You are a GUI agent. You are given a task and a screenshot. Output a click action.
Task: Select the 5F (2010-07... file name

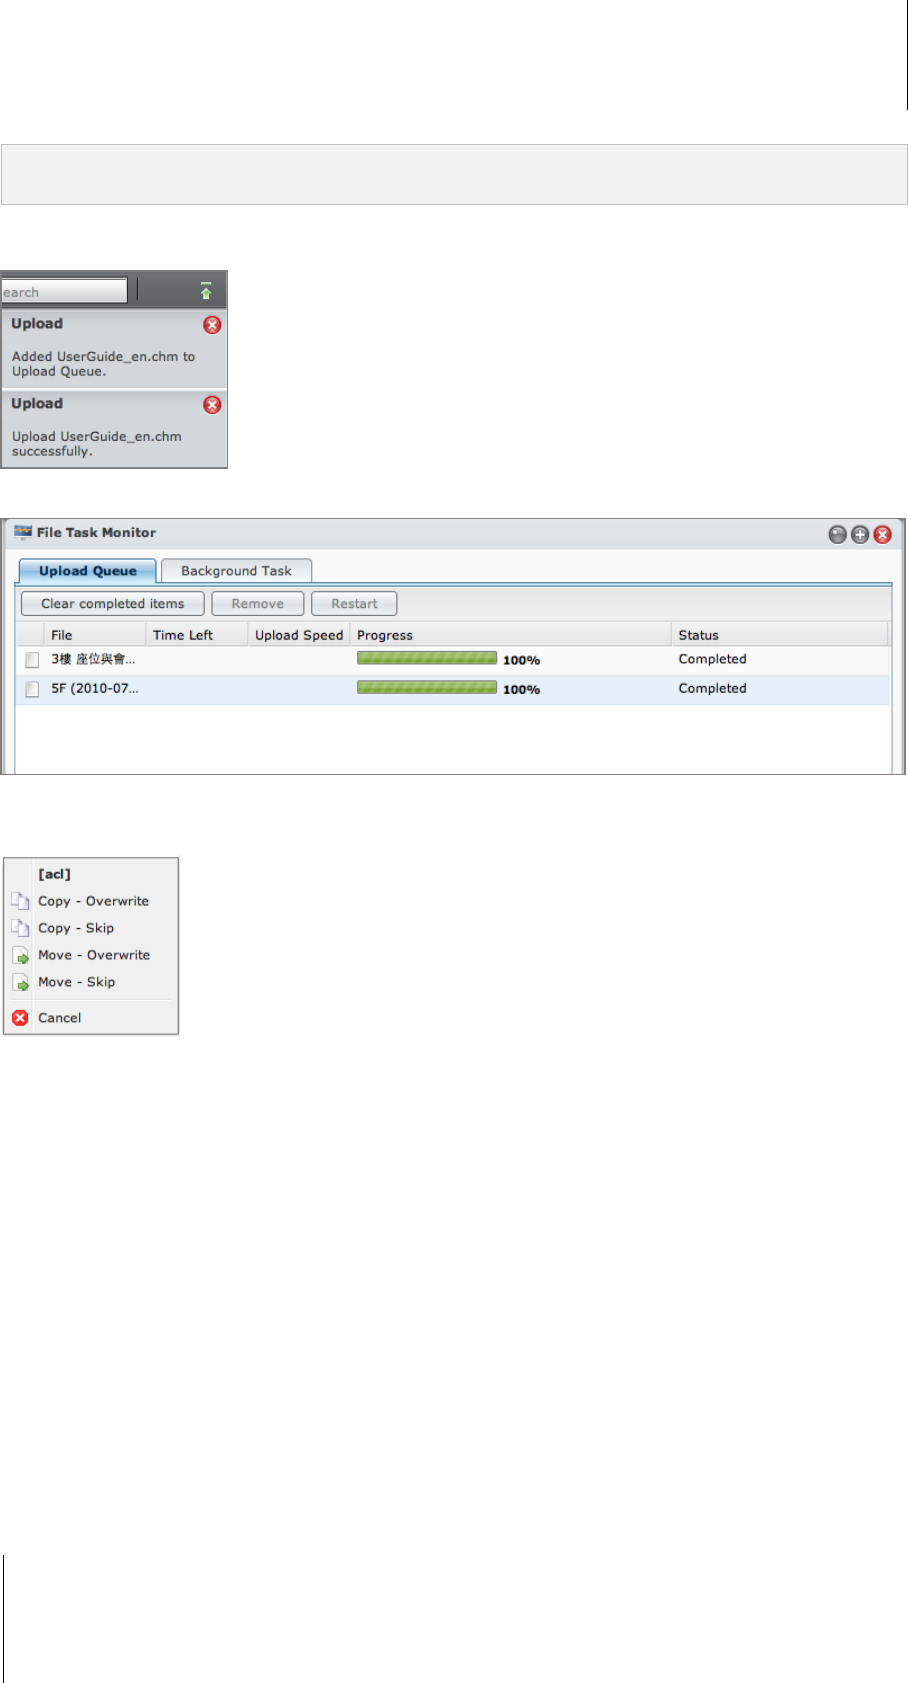(x=95, y=689)
